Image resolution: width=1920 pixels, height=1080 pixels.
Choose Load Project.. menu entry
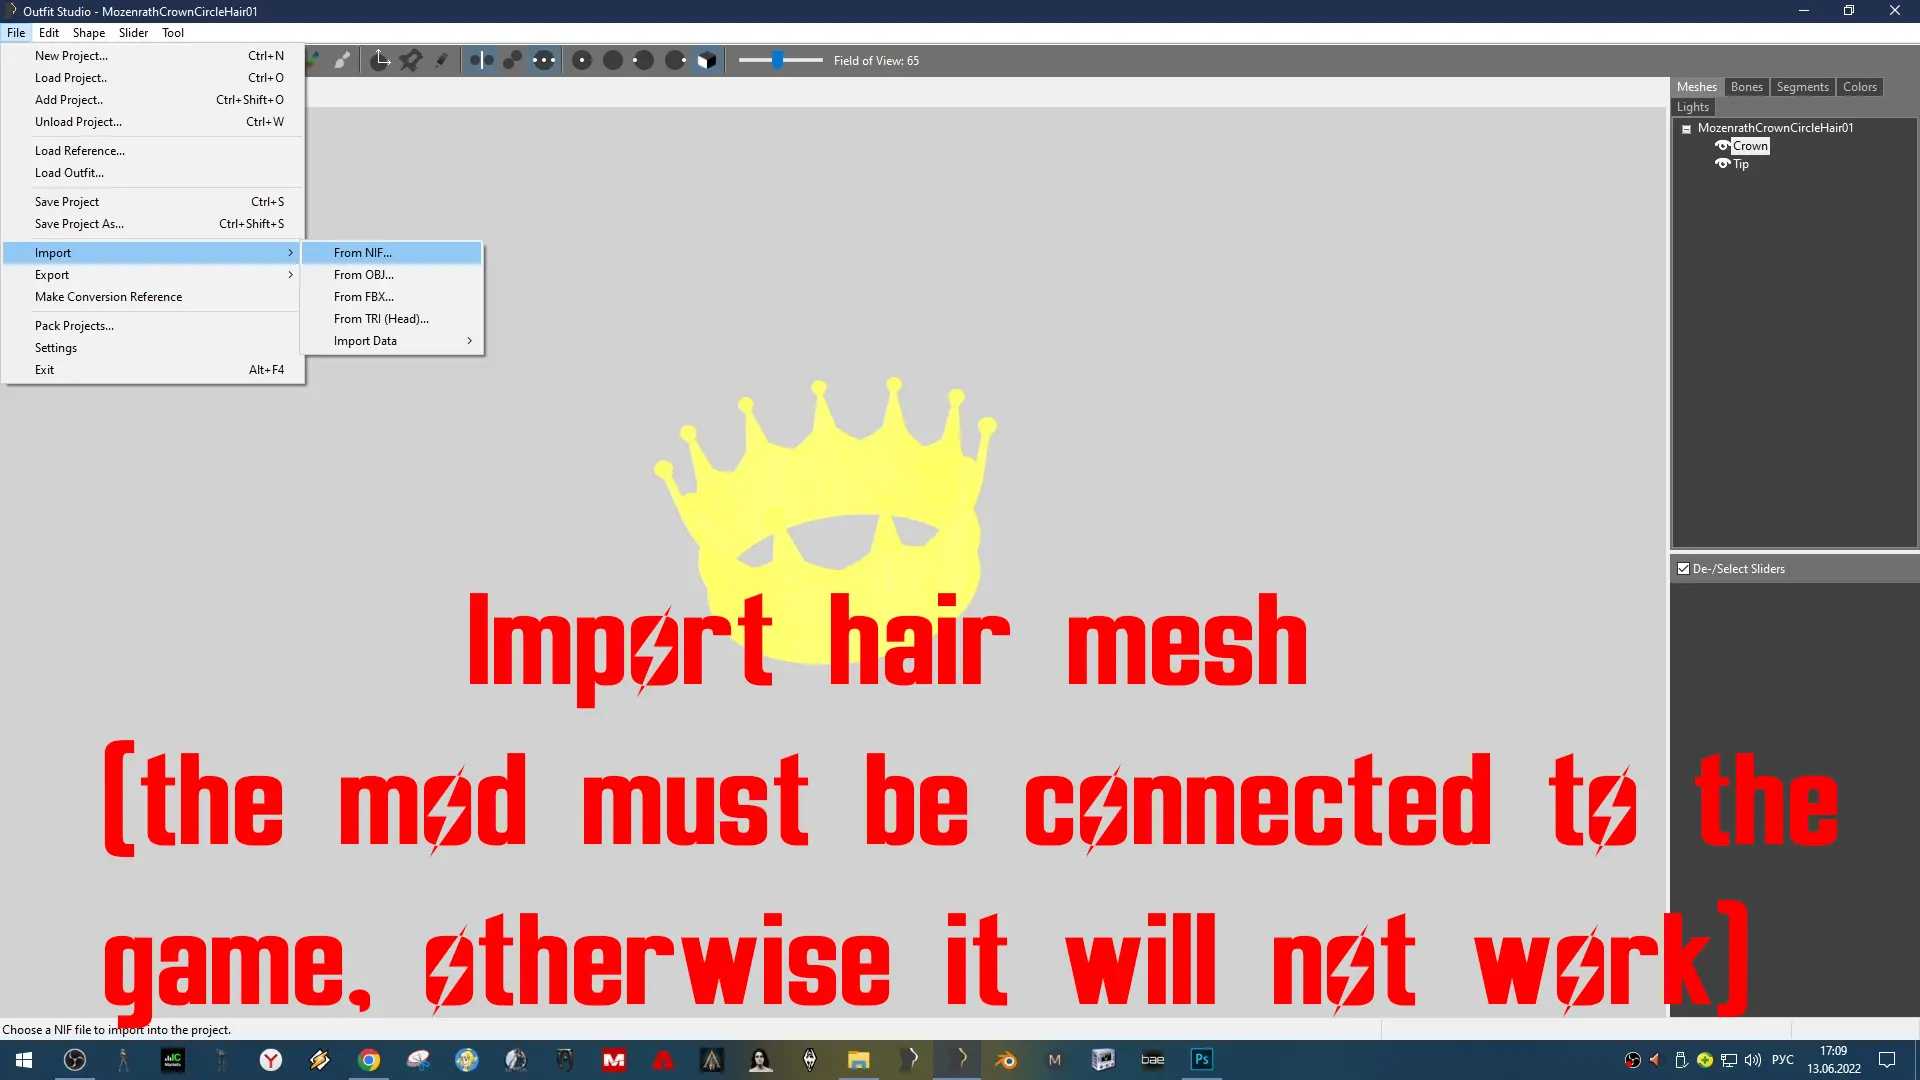coord(153,78)
